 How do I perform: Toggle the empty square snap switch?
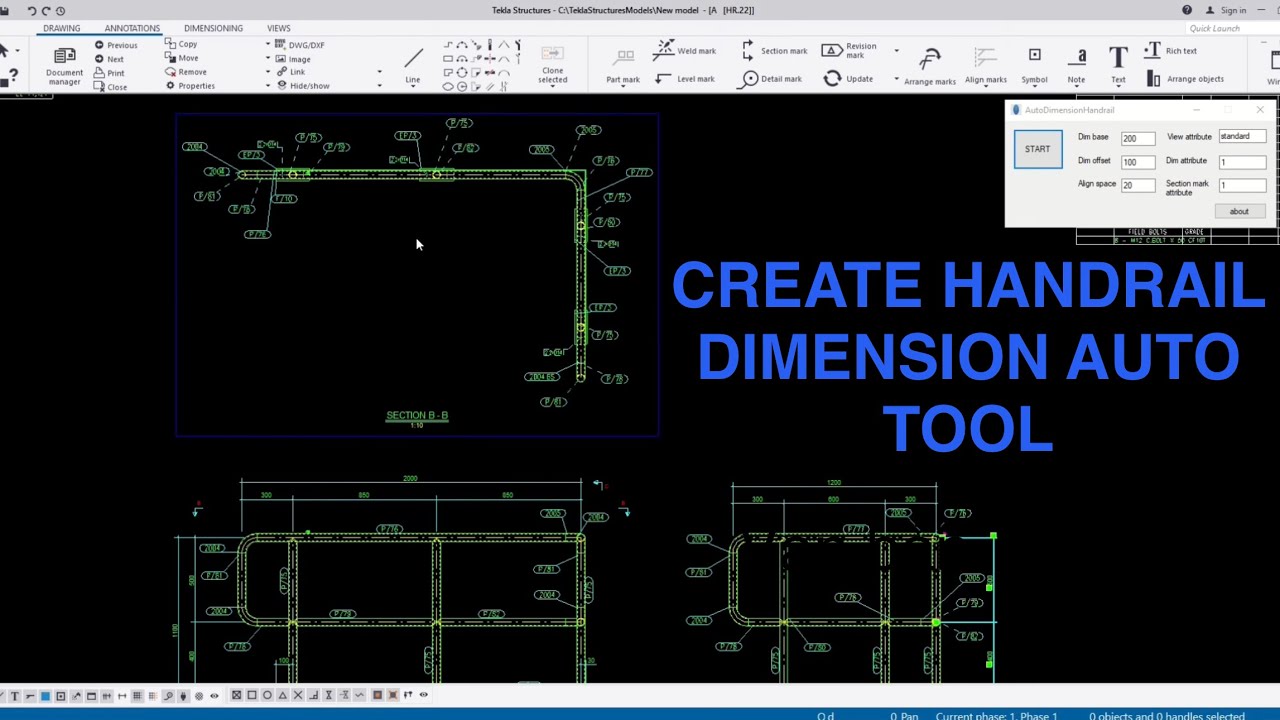pyautogui.click(x=252, y=695)
